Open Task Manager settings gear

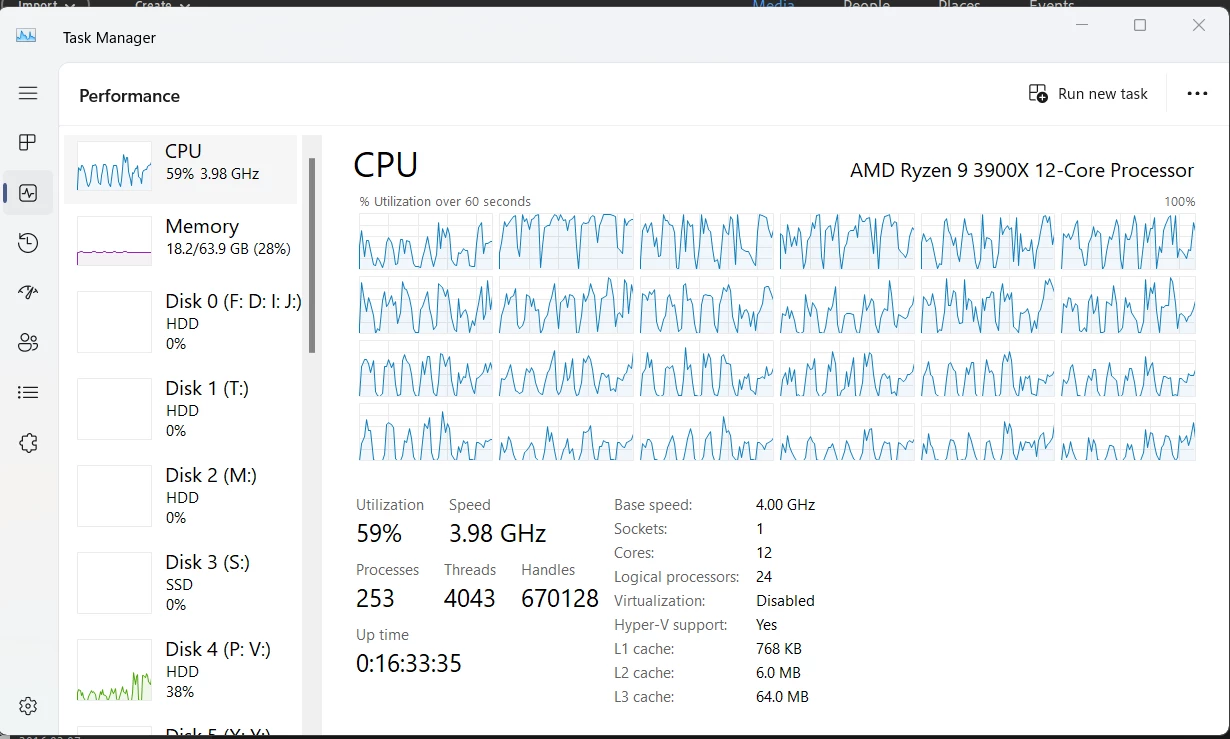28,706
